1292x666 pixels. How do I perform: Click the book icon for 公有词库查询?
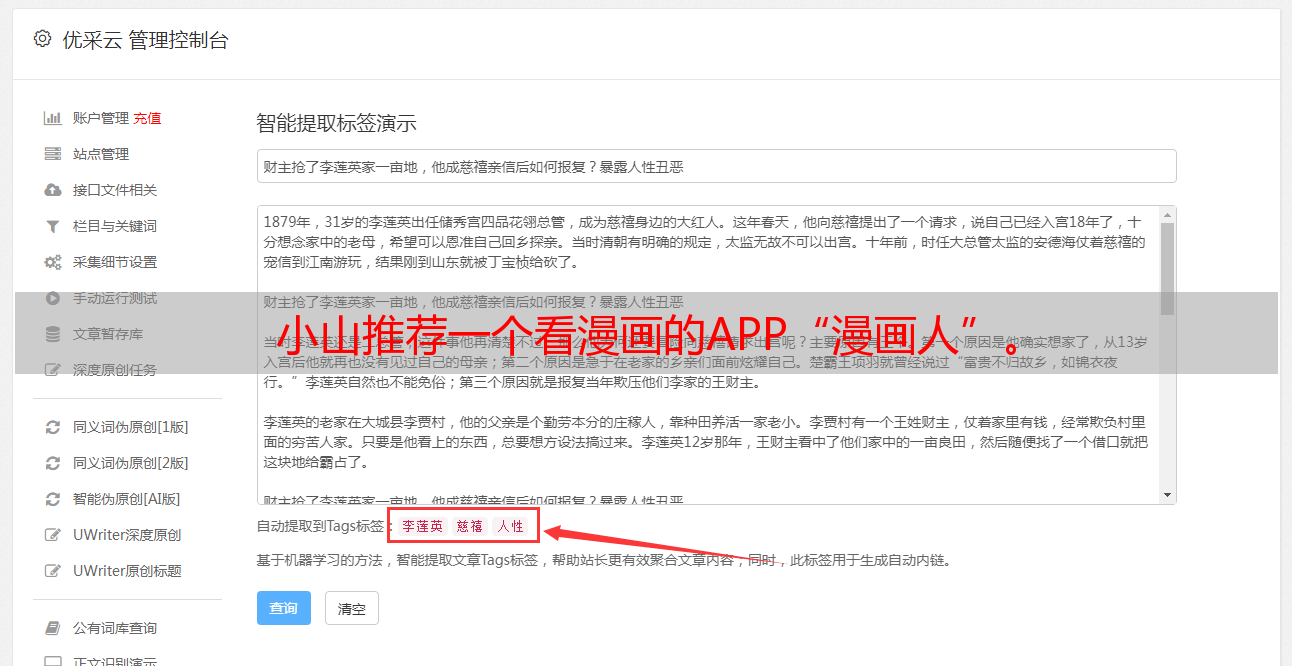point(53,628)
